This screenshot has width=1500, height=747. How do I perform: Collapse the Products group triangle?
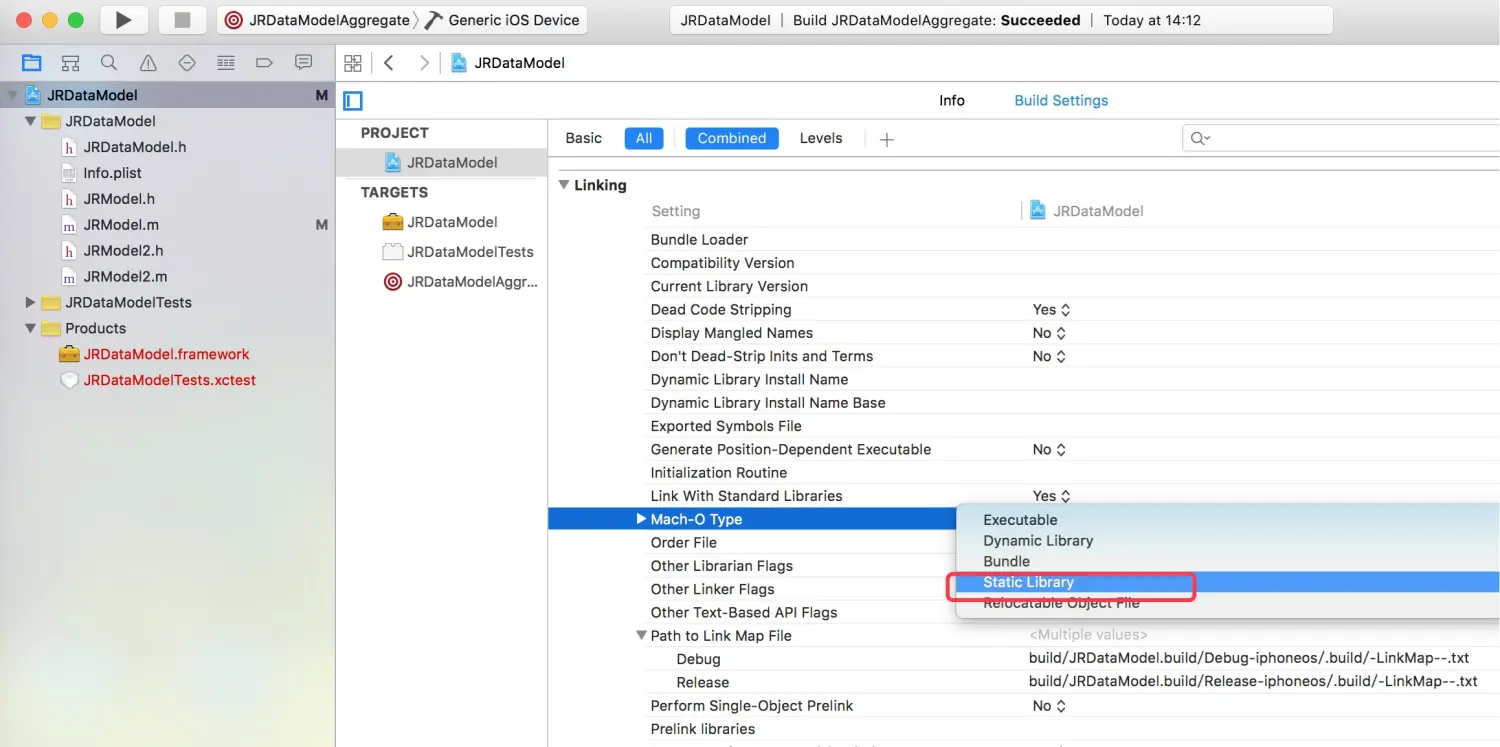(x=30, y=328)
